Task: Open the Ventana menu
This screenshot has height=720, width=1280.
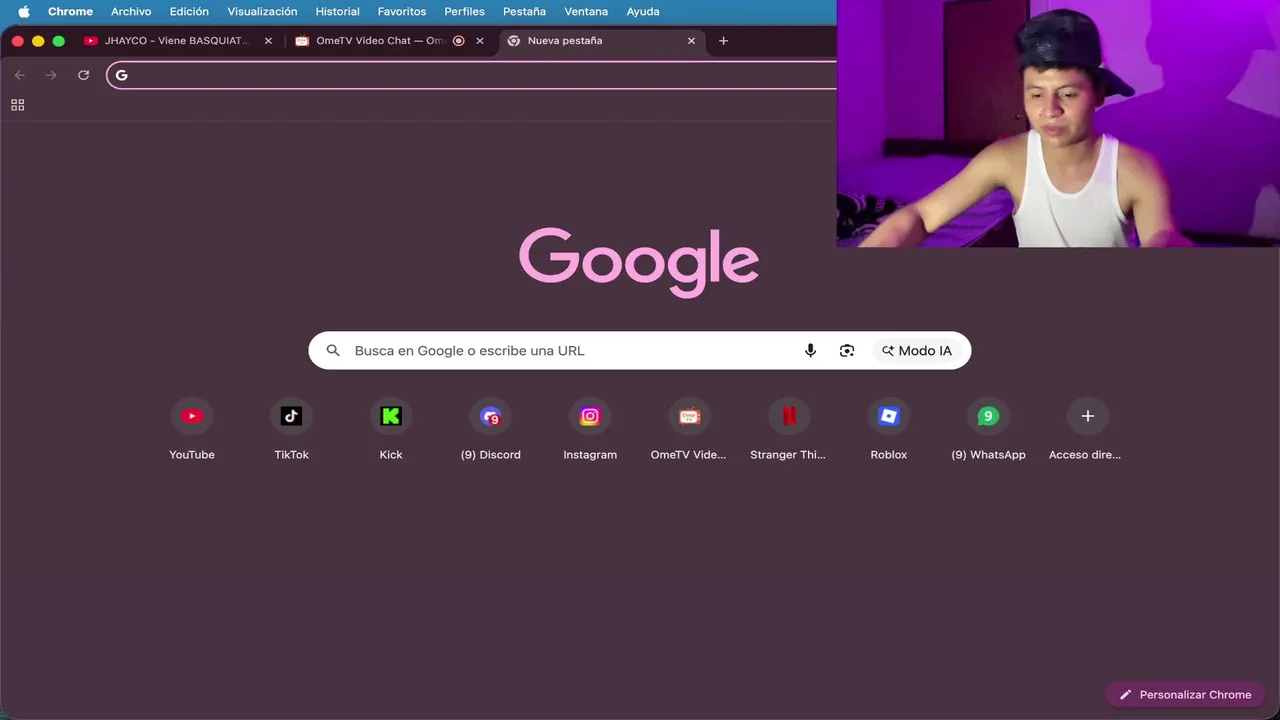Action: tap(586, 12)
